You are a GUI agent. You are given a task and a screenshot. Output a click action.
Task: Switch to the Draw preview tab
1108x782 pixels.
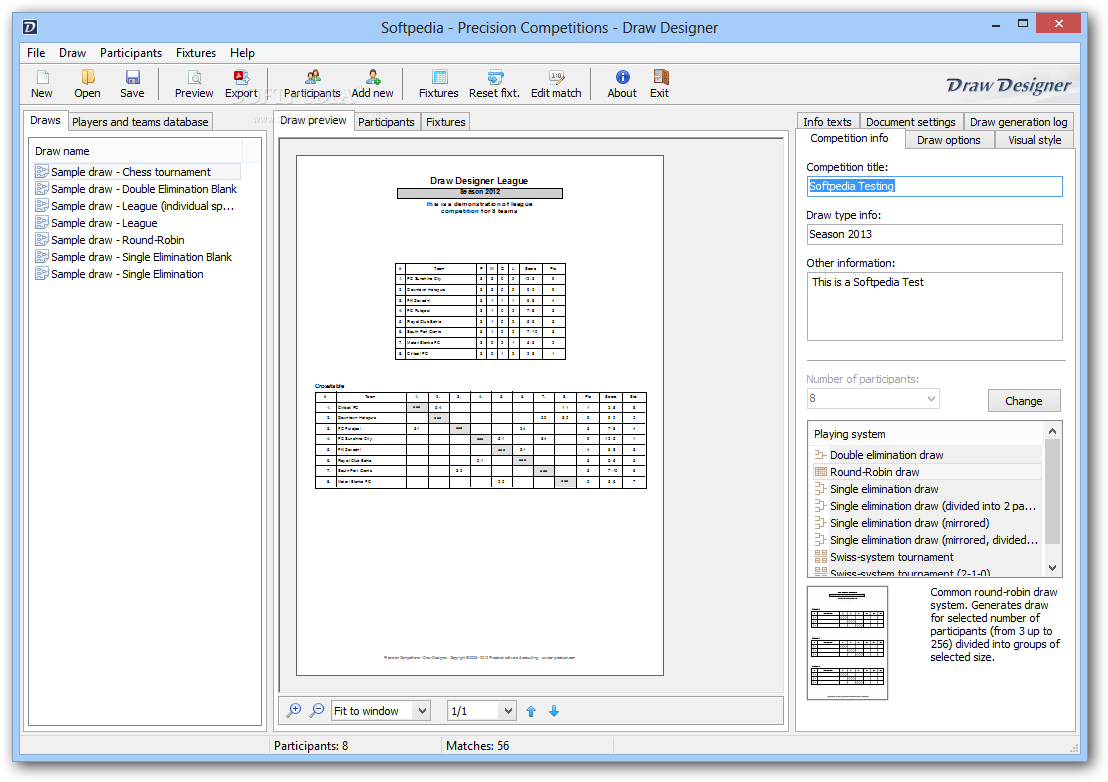[x=313, y=120]
